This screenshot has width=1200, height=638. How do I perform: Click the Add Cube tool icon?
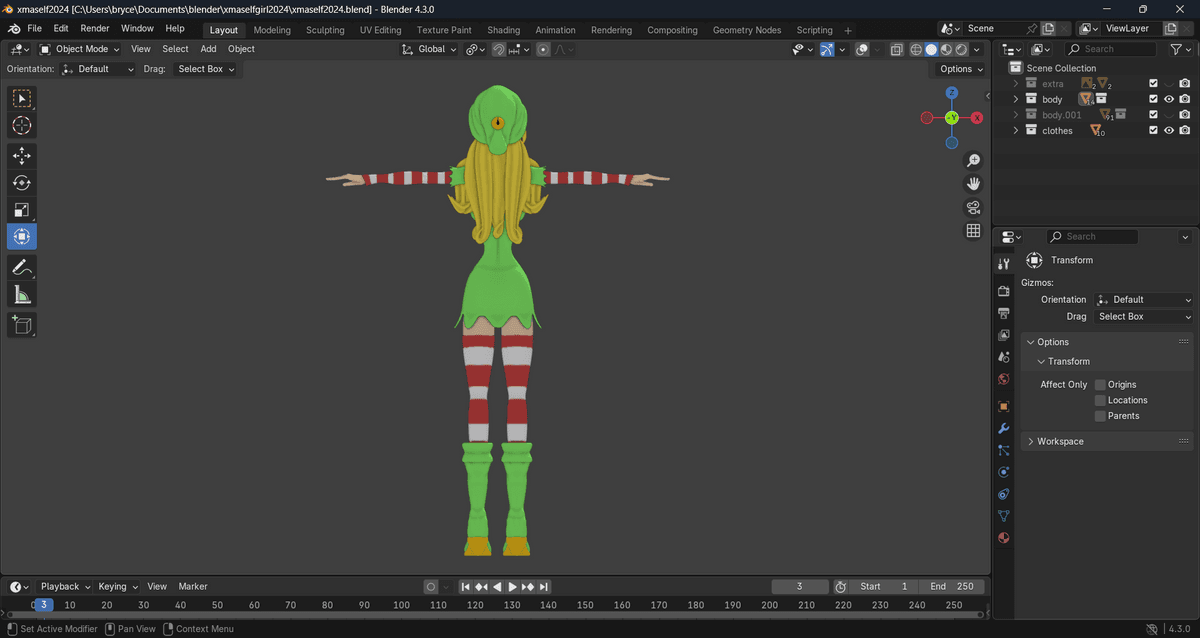(x=22, y=325)
